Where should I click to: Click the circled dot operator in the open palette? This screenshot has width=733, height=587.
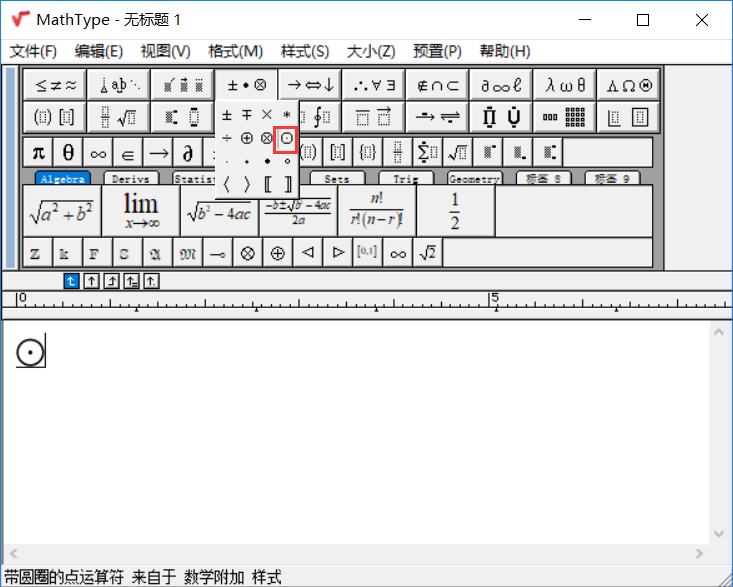click(287, 137)
